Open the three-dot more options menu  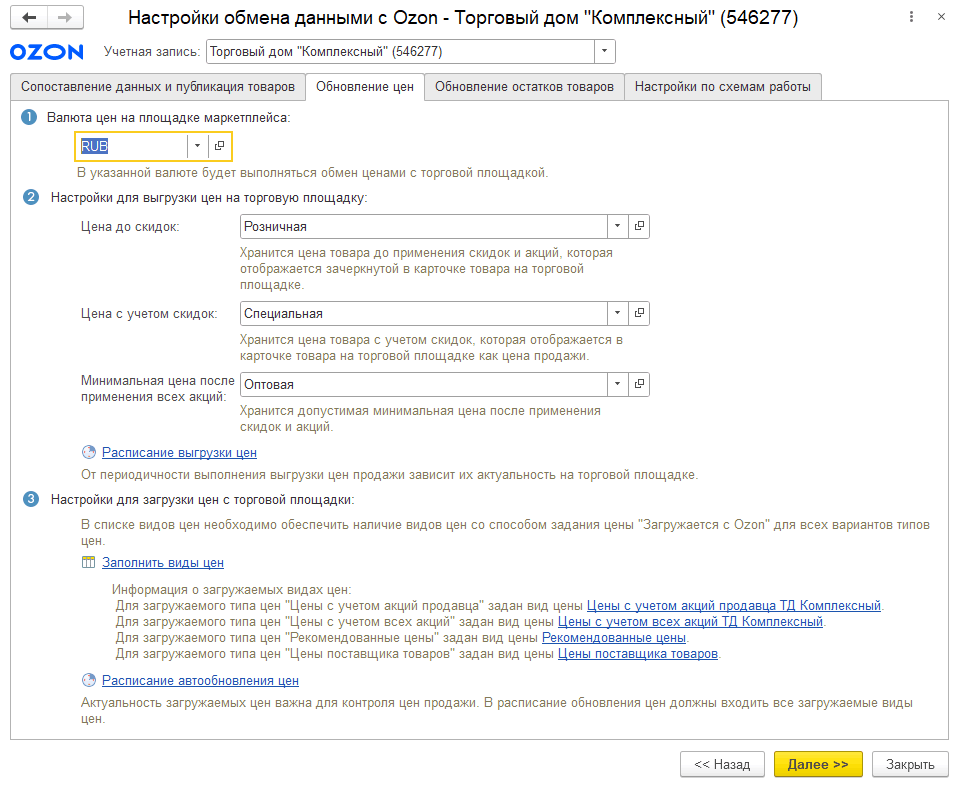[x=911, y=17]
